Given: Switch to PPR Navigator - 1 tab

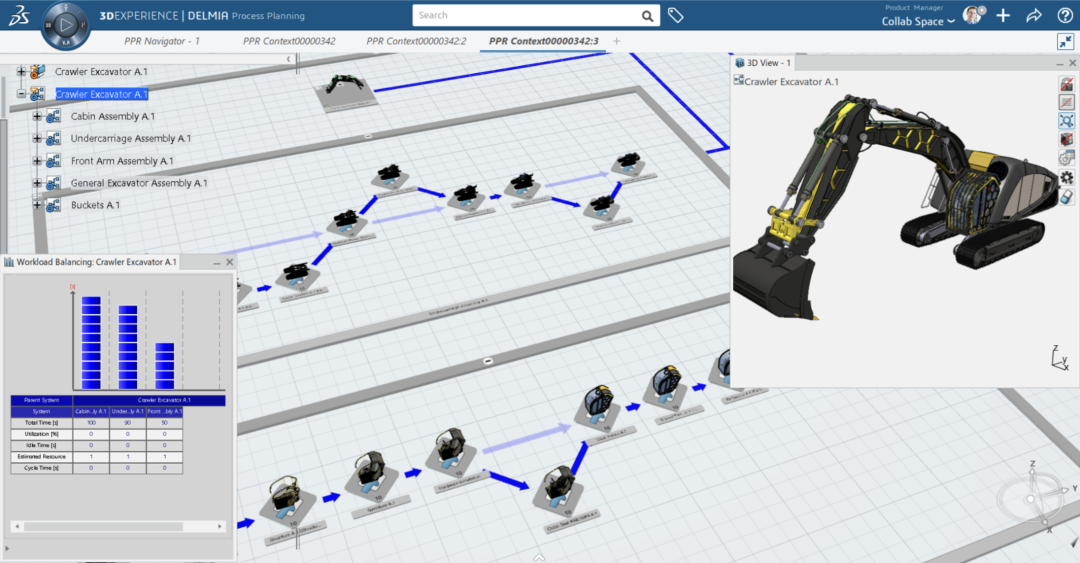Looking at the screenshot, I should tap(161, 41).
